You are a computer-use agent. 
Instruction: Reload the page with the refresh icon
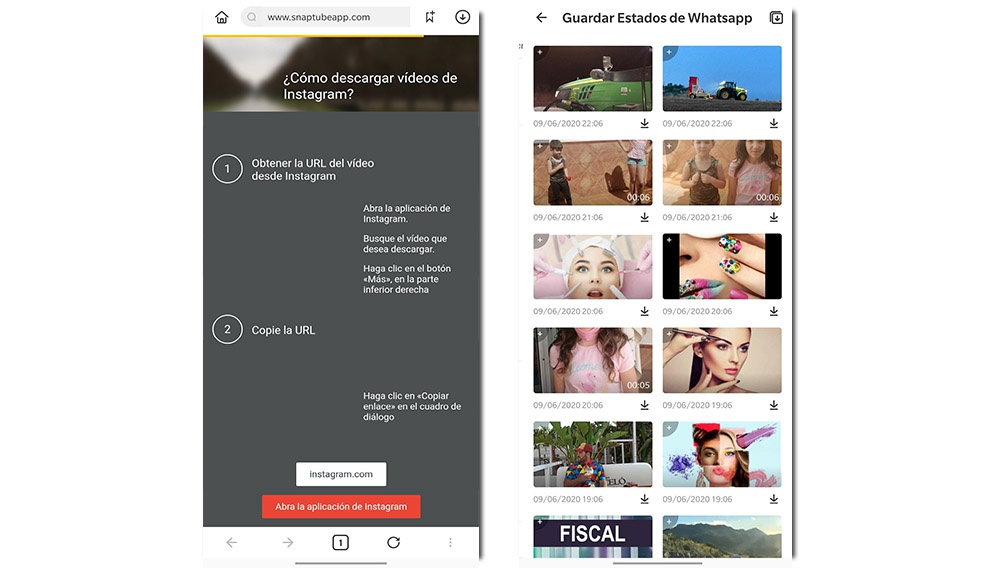pyautogui.click(x=393, y=543)
